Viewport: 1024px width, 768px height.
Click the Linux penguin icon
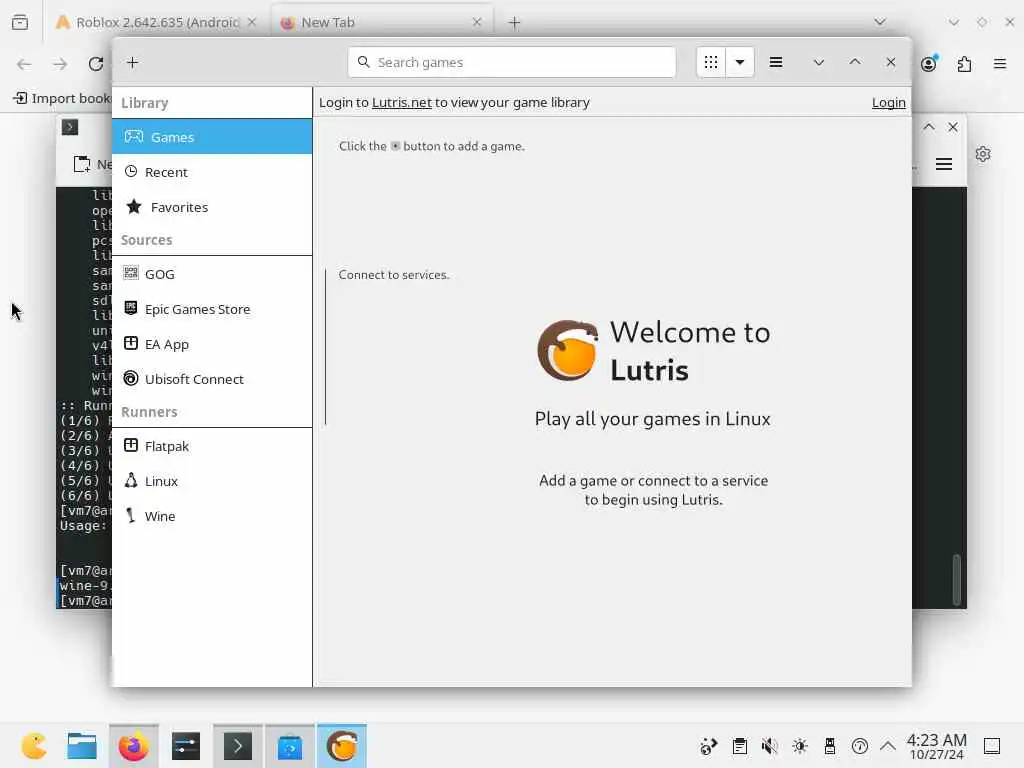[131, 481]
